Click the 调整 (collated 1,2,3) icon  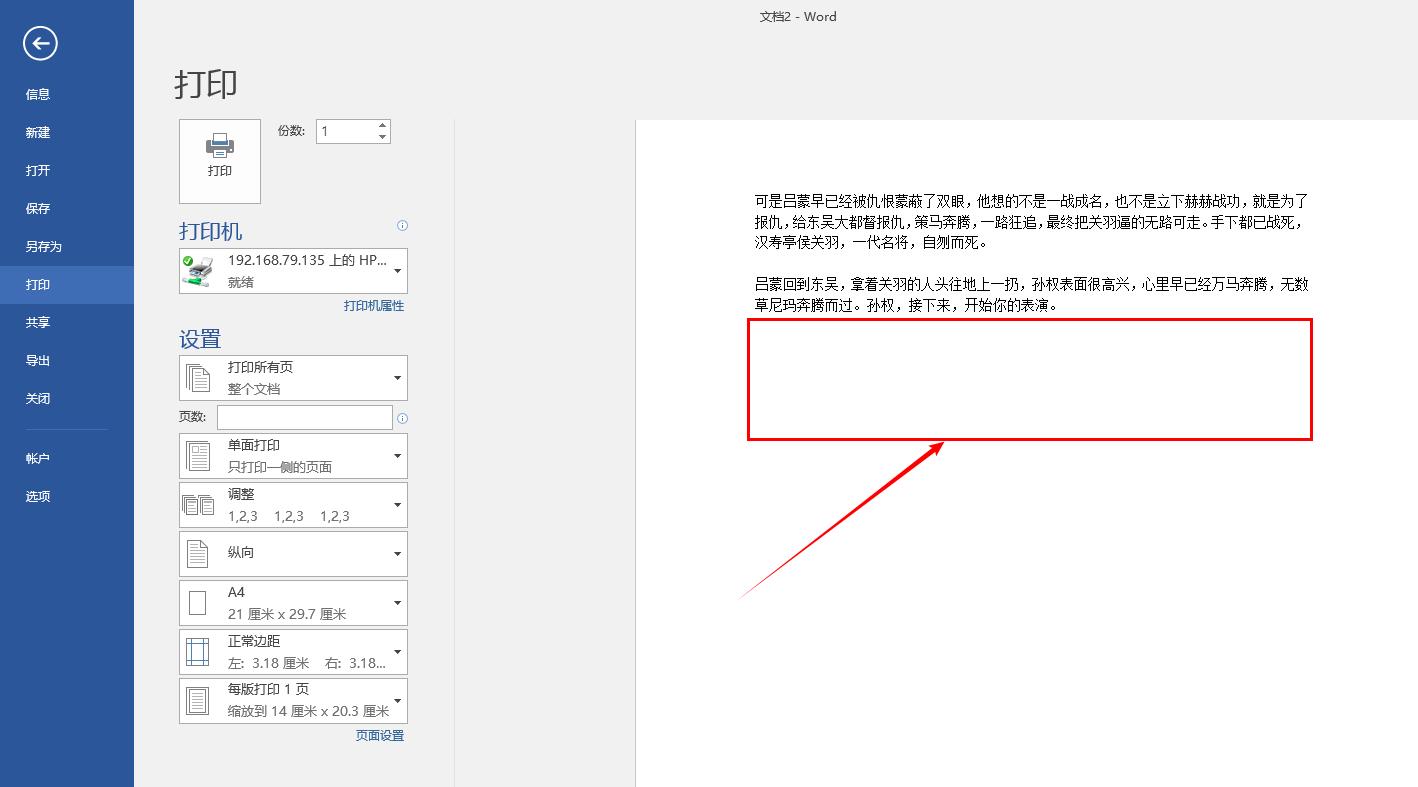click(198, 504)
